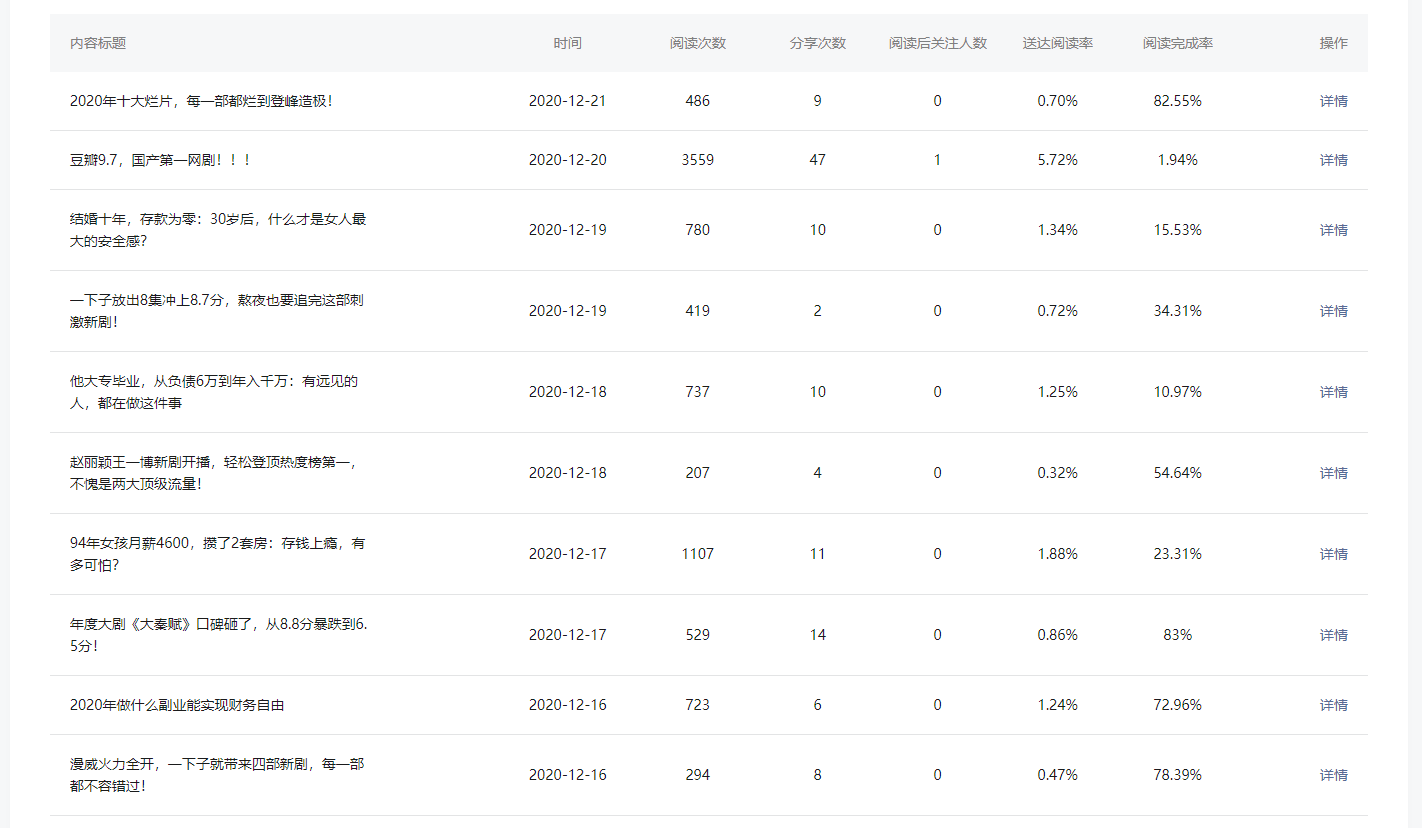Click the 阅读次数 column header
The height and width of the screenshot is (828, 1422).
698,43
